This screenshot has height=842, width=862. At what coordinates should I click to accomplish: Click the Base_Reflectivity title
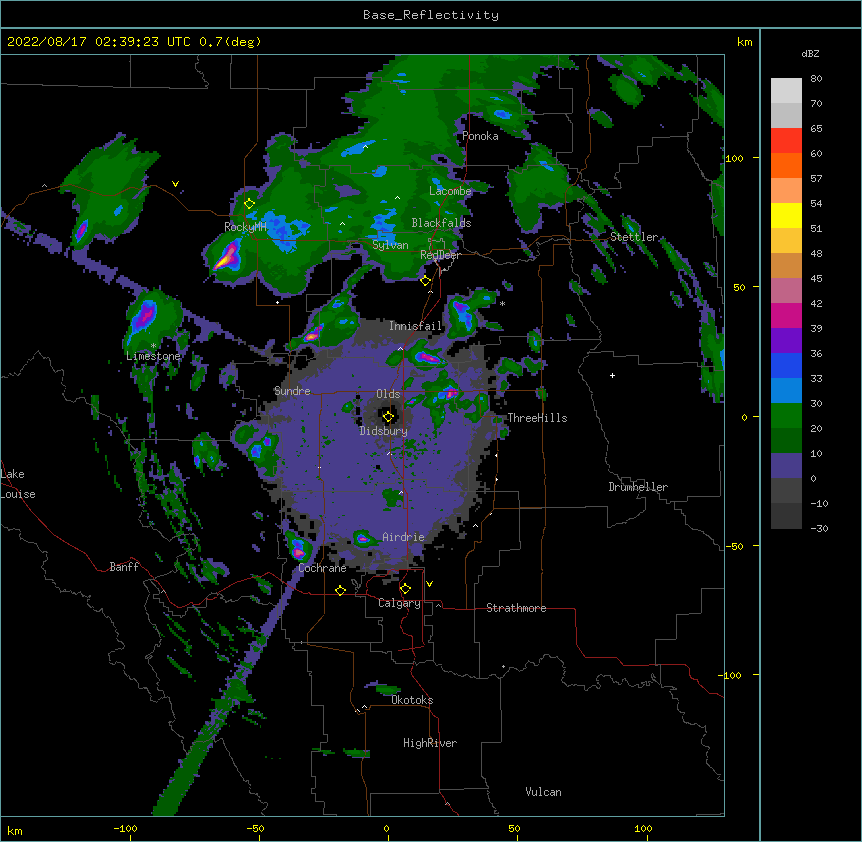click(x=431, y=15)
